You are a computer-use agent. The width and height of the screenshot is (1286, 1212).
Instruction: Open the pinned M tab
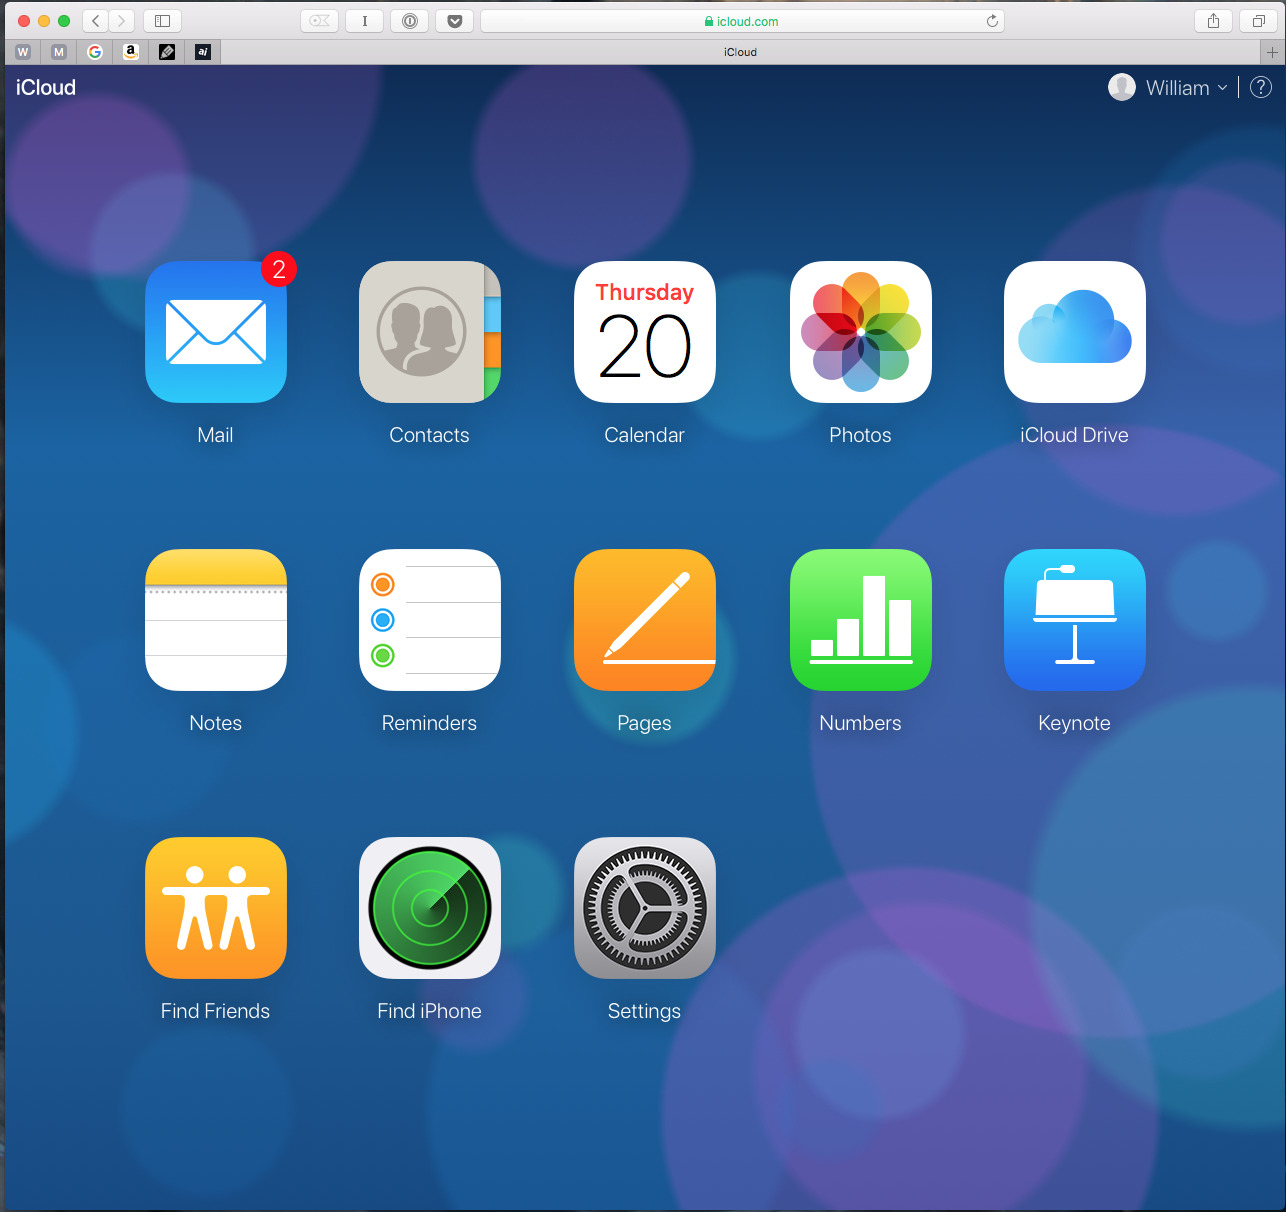tap(59, 52)
